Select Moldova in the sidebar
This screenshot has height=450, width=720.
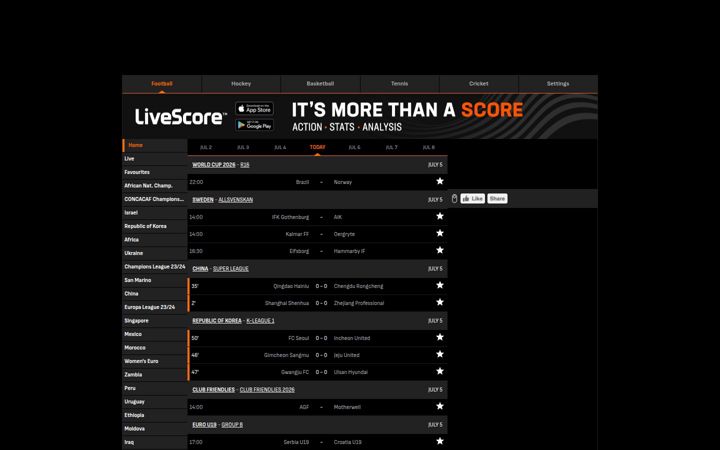tap(155, 429)
